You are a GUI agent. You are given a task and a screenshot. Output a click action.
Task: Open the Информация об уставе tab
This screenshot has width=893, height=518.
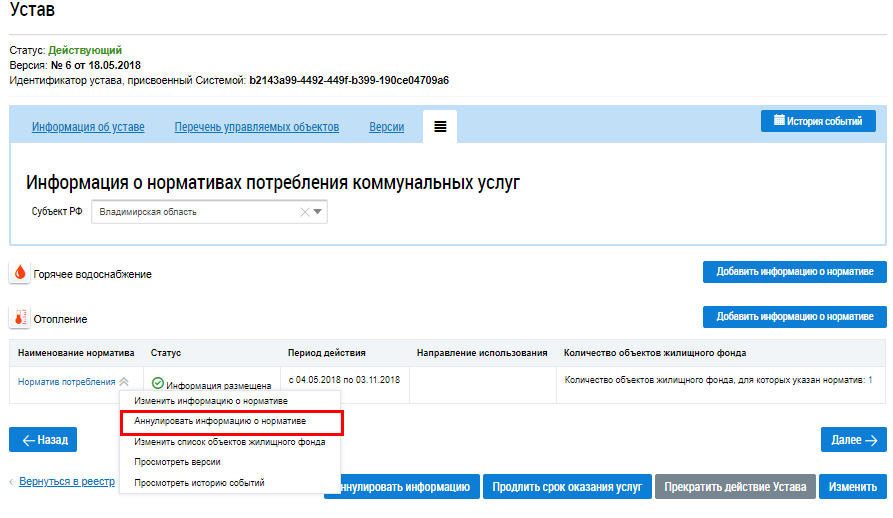pyautogui.click(x=88, y=127)
